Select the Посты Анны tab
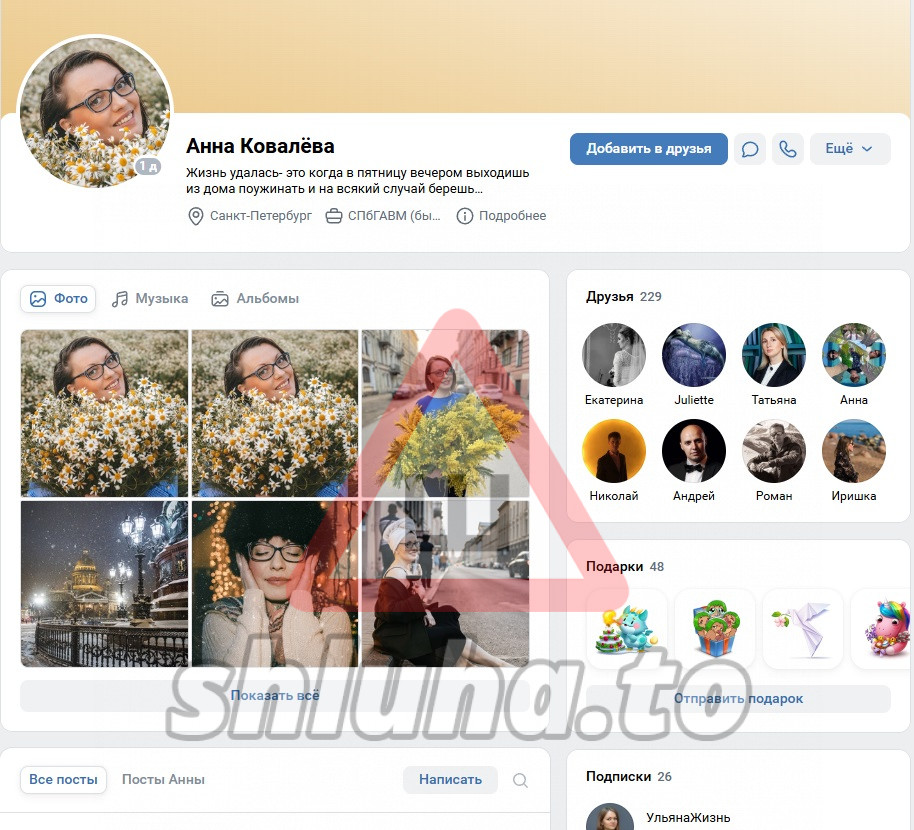This screenshot has height=830, width=914. tap(163, 779)
